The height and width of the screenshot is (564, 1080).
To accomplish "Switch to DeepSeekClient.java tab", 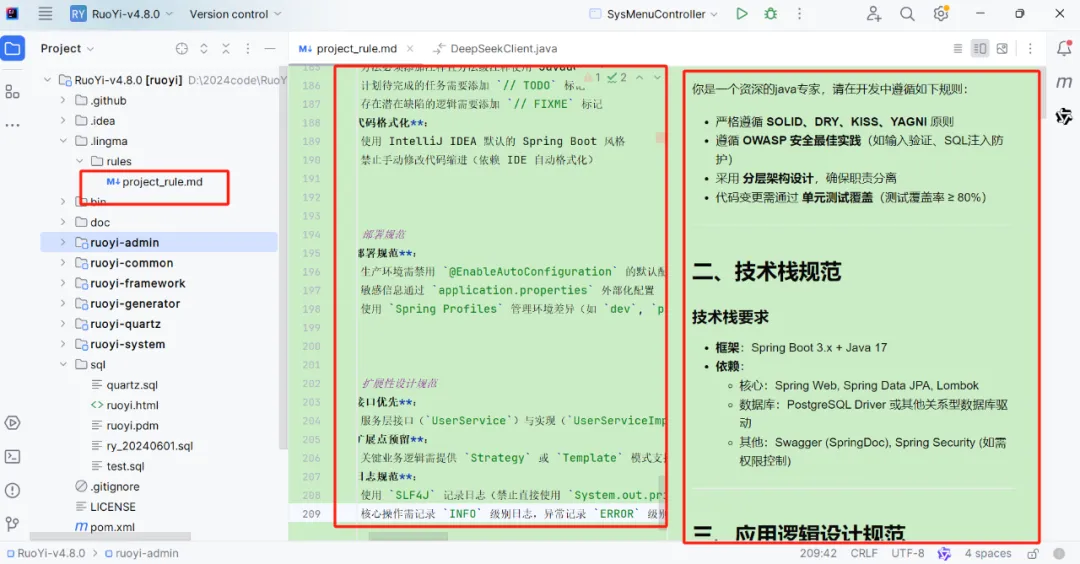I will (x=495, y=48).
